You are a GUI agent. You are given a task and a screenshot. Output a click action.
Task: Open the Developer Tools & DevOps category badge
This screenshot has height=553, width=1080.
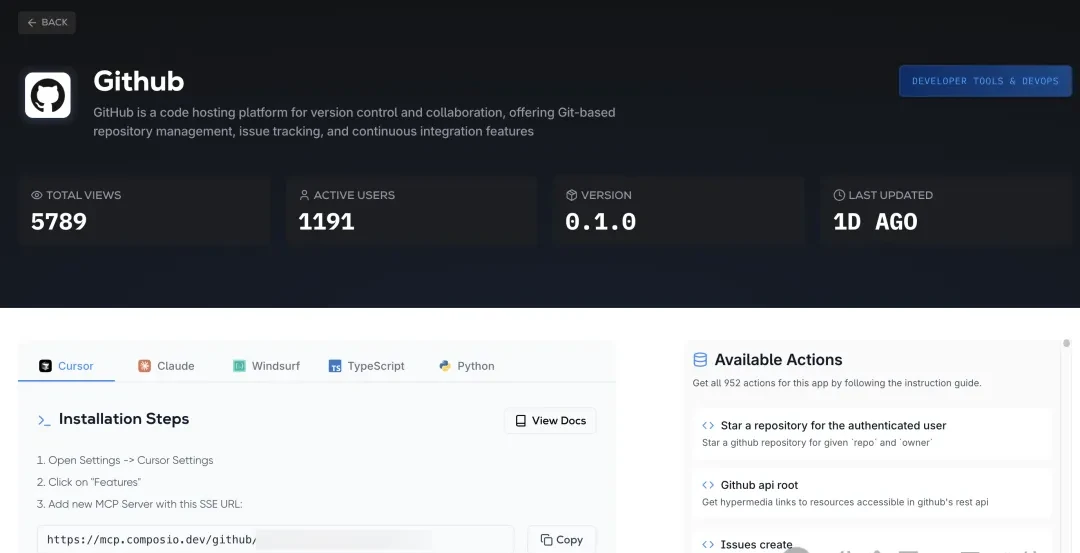click(985, 81)
